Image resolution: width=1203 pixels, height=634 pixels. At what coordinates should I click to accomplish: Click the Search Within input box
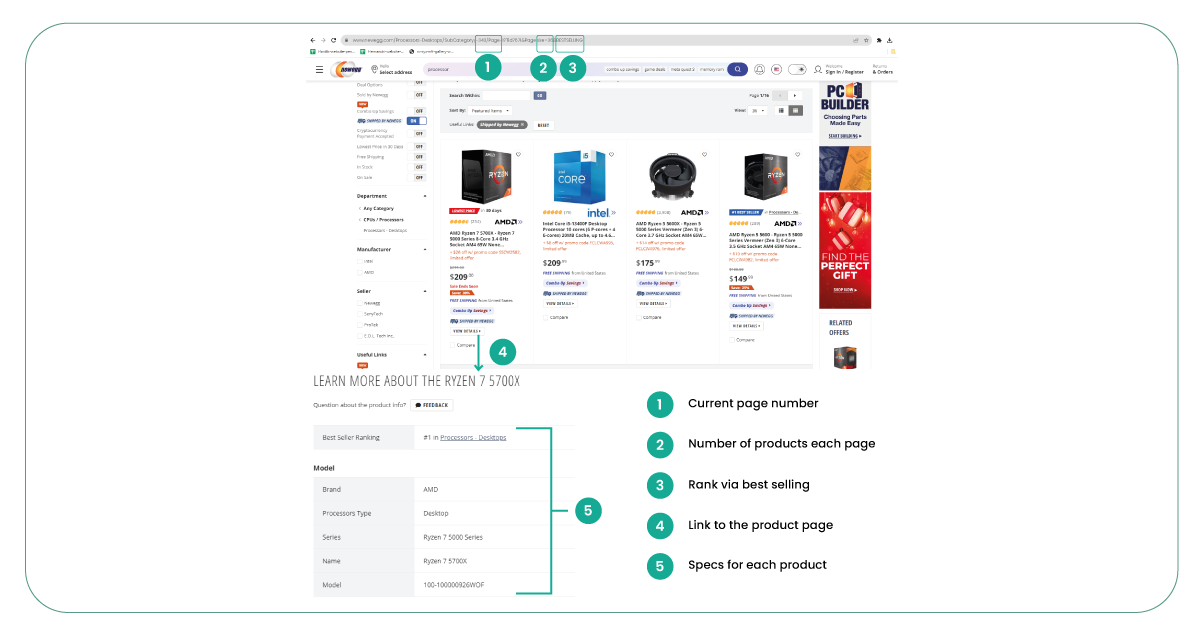[x=507, y=96]
